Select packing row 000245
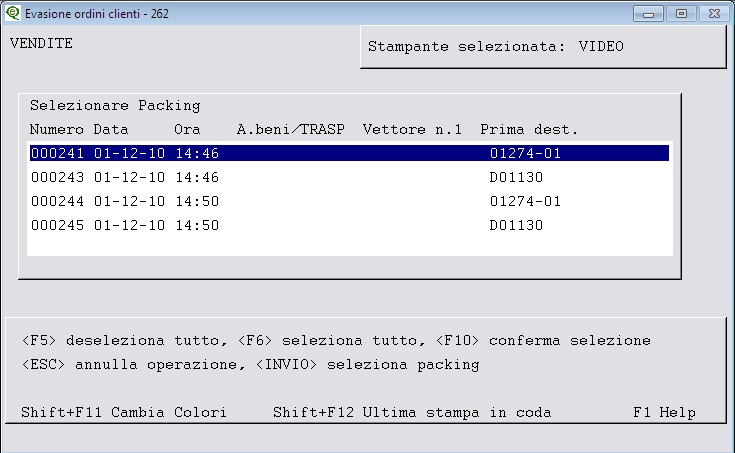This screenshot has height=453, width=735. point(349,225)
